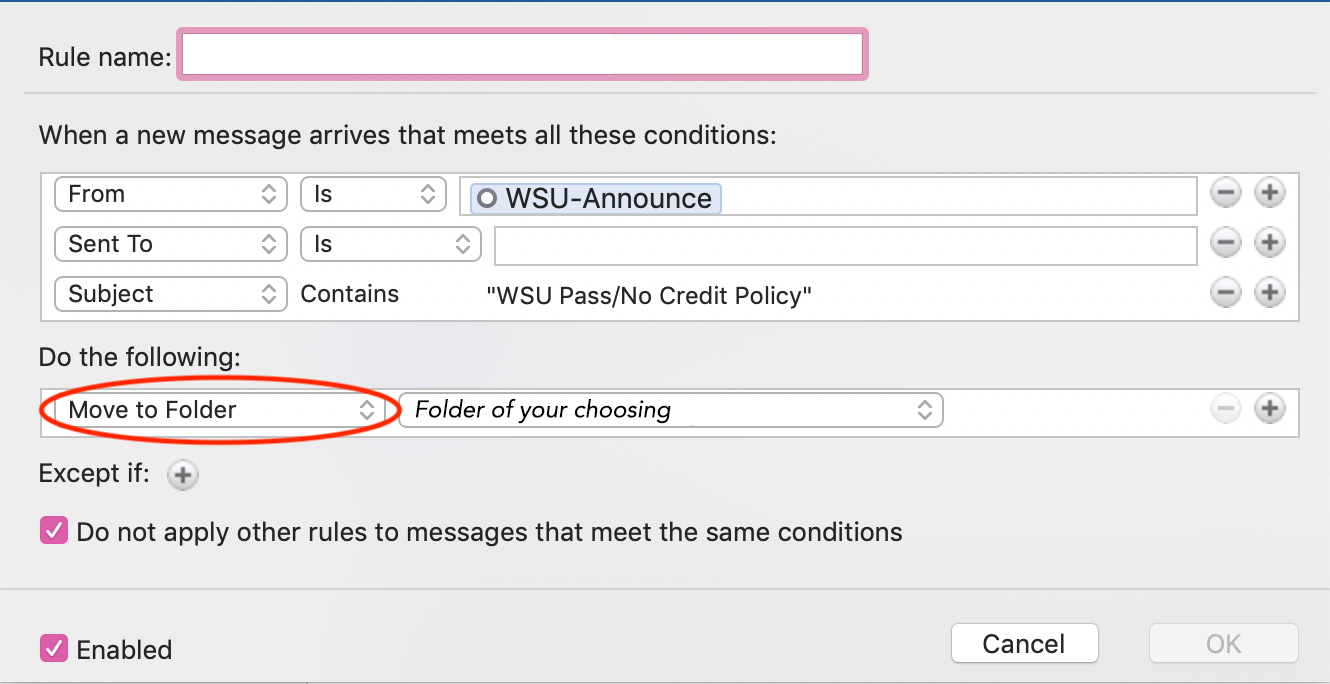Open the Is operator dropdown for Sent To
This screenshot has height=684, width=1330.
point(391,244)
